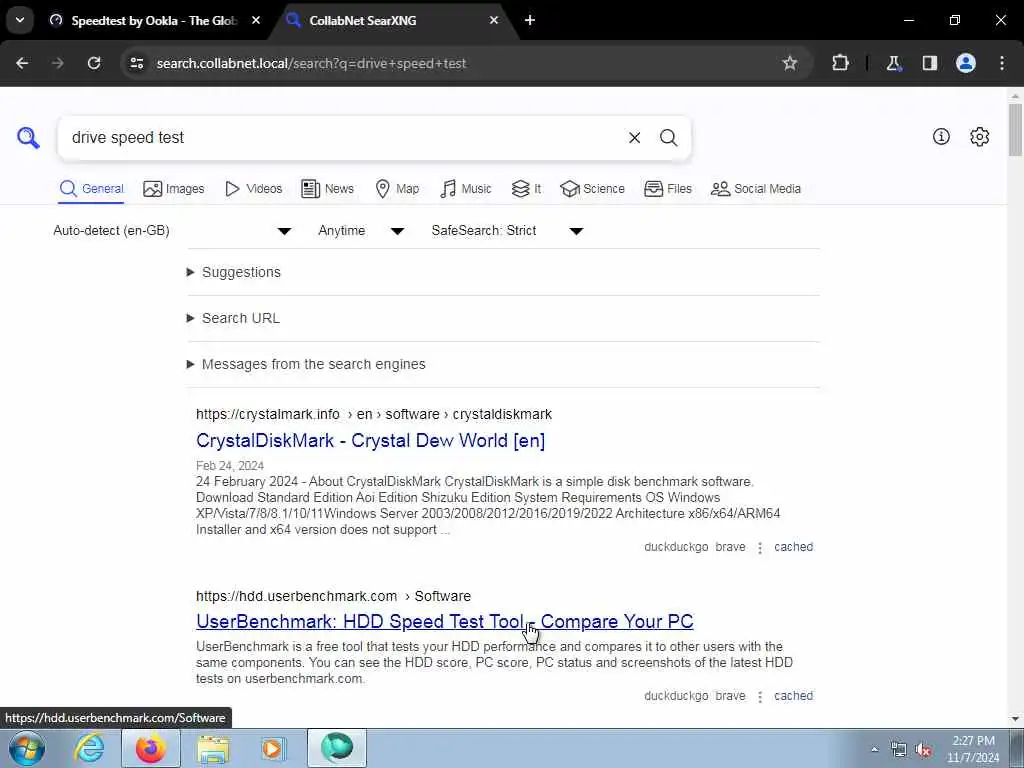
Task: Click the hdd.userbenchmark.com result URL
Action: coord(333,596)
